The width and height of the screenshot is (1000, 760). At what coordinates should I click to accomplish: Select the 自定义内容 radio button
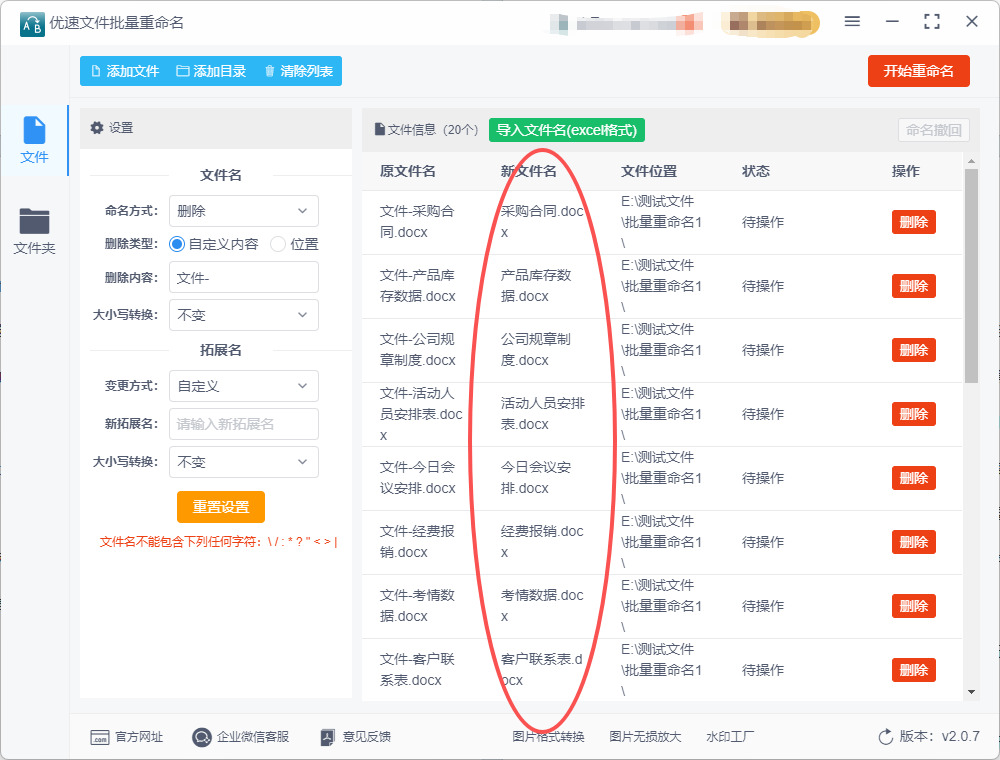click(x=177, y=244)
